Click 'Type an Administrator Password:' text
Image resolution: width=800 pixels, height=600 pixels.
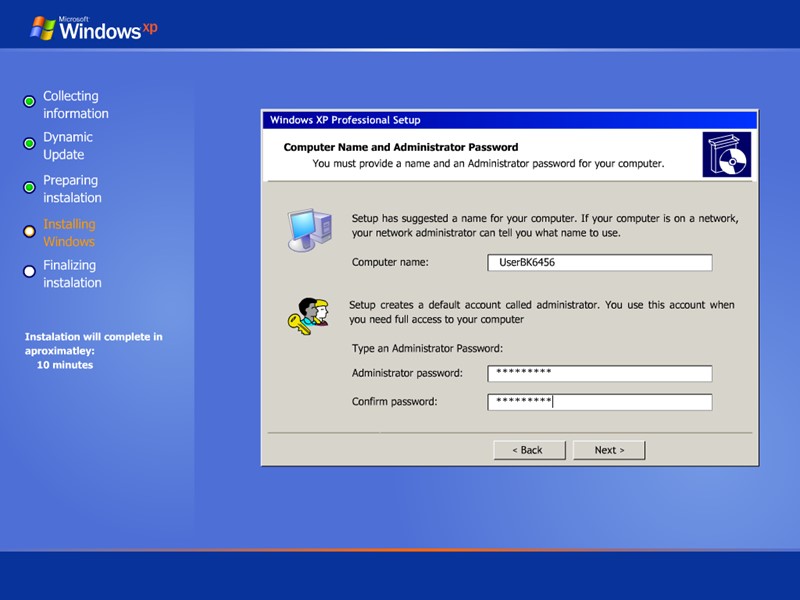(427, 348)
